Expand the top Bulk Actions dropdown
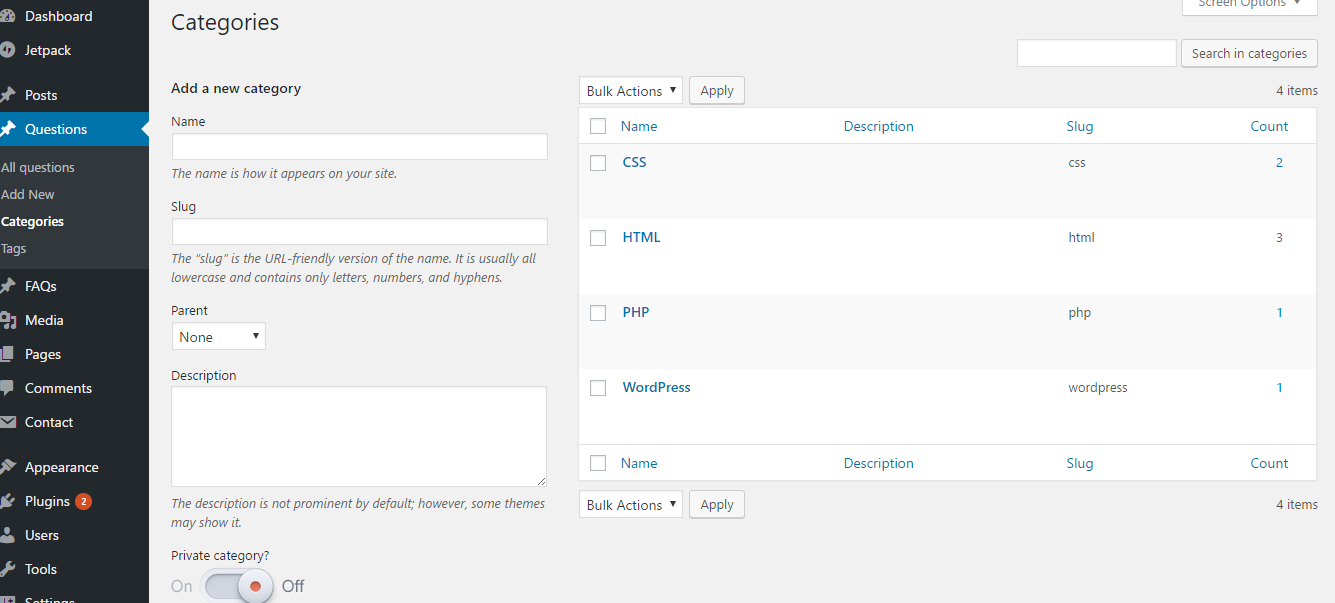Screen dimensions: 1335x603 tap(630, 91)
